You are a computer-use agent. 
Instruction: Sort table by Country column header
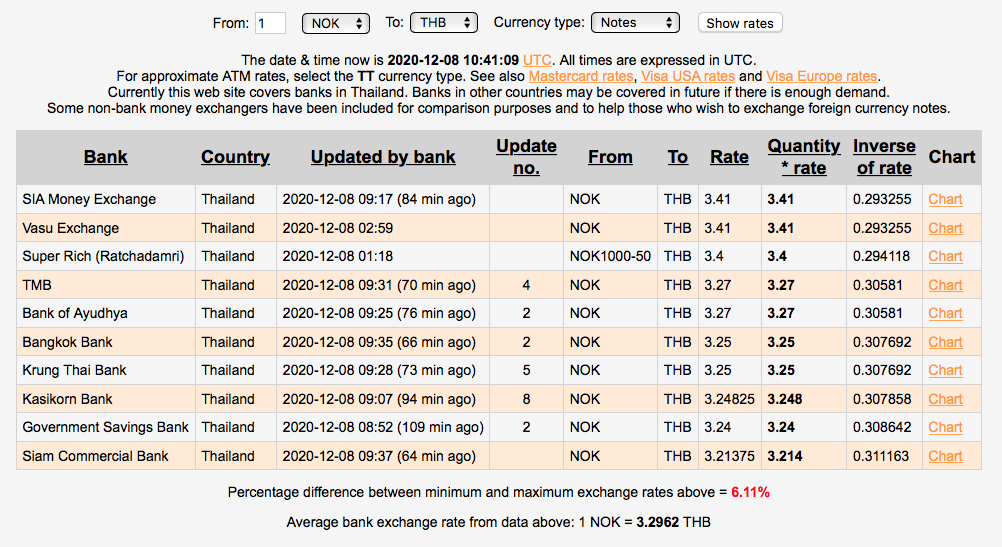(x=235, y=157)
